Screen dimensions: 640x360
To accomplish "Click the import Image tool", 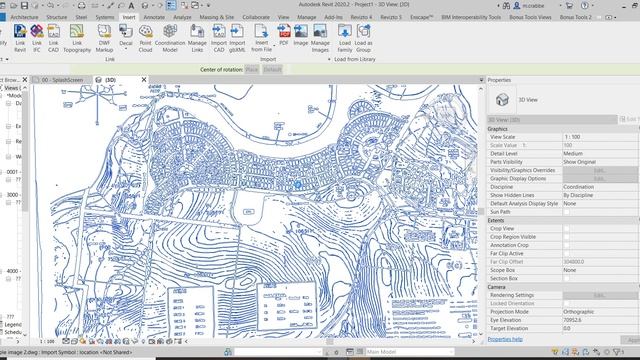I will tap(301, 35).
